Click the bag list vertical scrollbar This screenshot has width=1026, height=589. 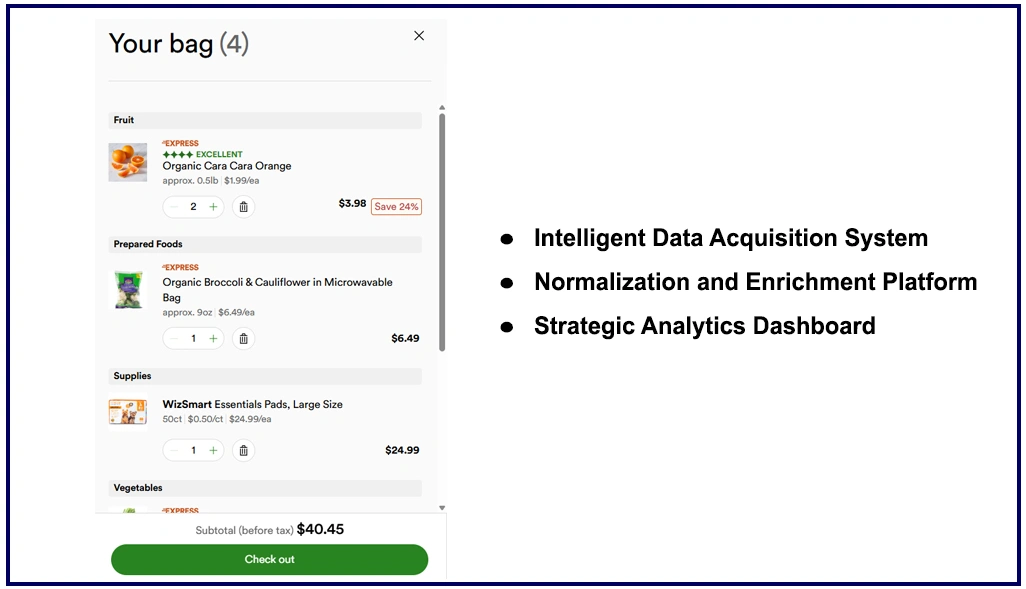tap(442, 230)
